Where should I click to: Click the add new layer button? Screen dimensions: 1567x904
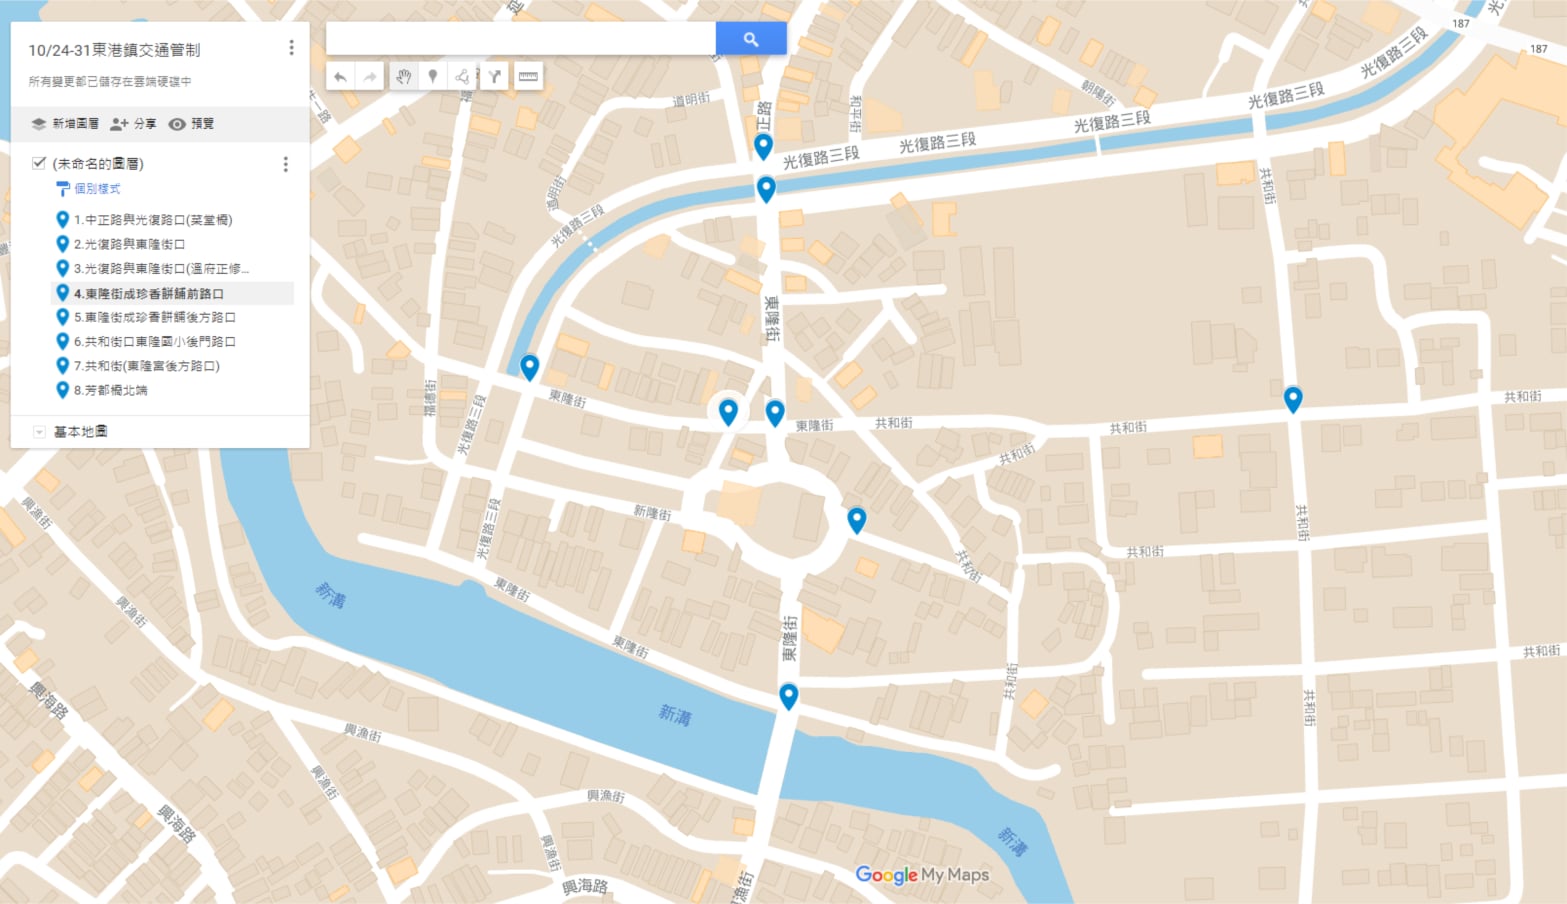[x=65, y=123]
